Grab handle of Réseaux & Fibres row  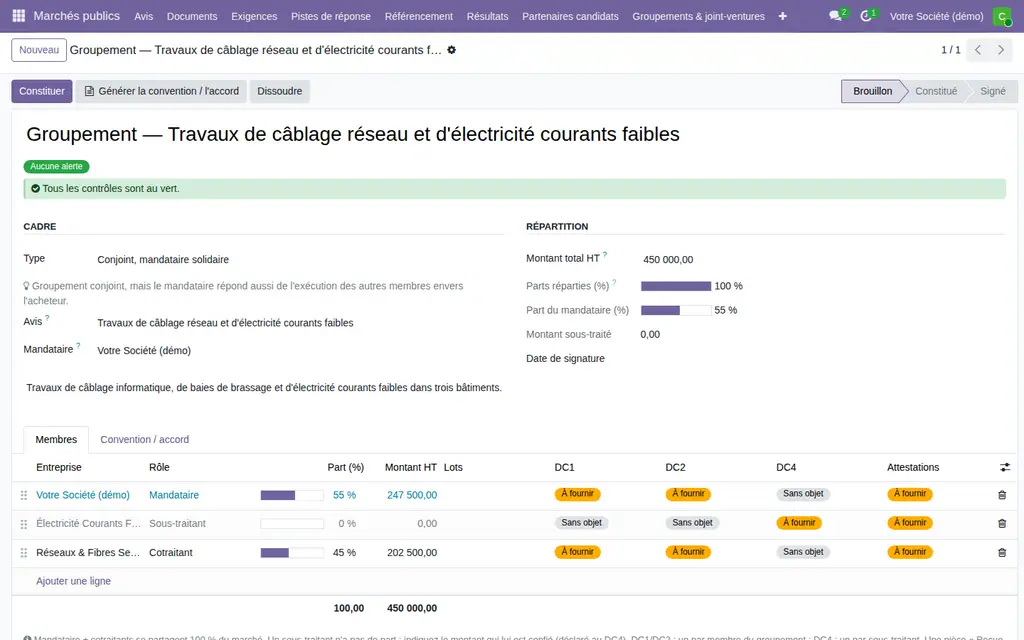point(24,552)
